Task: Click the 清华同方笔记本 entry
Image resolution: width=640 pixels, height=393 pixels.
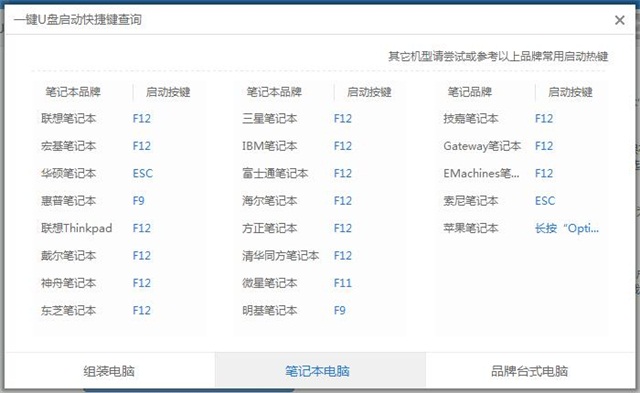Action: [280, 255]
